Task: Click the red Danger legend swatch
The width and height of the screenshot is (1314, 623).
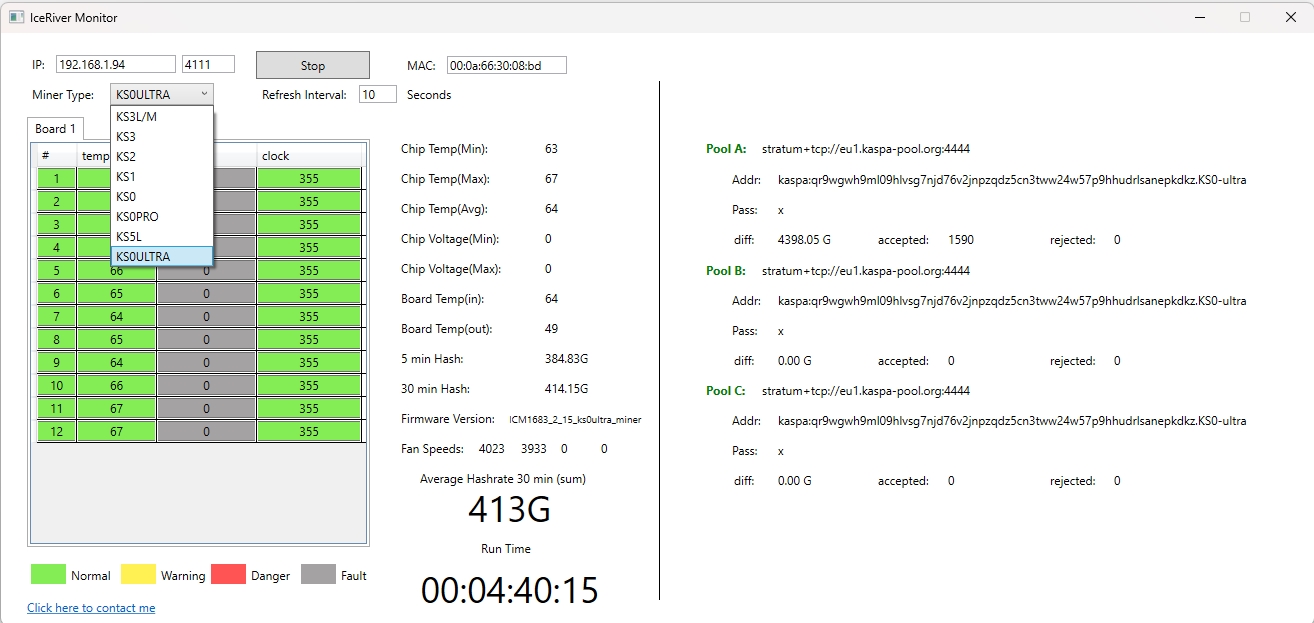Action: click(x=228, y=574)
